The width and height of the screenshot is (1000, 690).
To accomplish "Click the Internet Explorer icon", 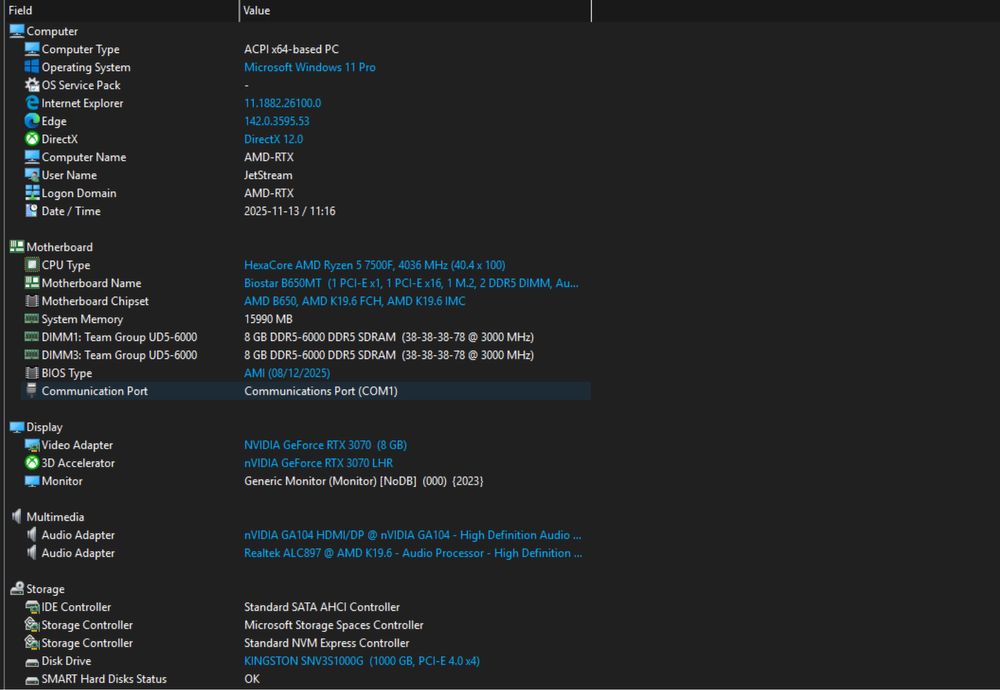I will click(32, 103).
